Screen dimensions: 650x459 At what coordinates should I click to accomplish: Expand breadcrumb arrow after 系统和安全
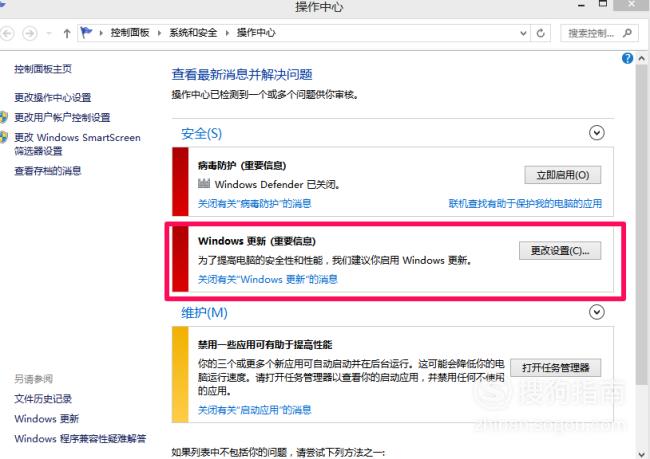tap(227, 33)
